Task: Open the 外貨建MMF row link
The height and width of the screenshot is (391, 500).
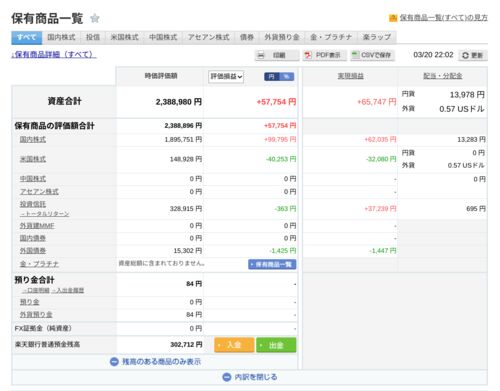Action: point(37,226)
